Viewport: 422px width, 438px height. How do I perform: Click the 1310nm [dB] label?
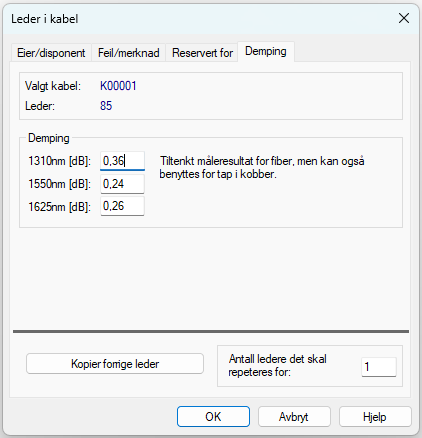[x=59, y=161]
